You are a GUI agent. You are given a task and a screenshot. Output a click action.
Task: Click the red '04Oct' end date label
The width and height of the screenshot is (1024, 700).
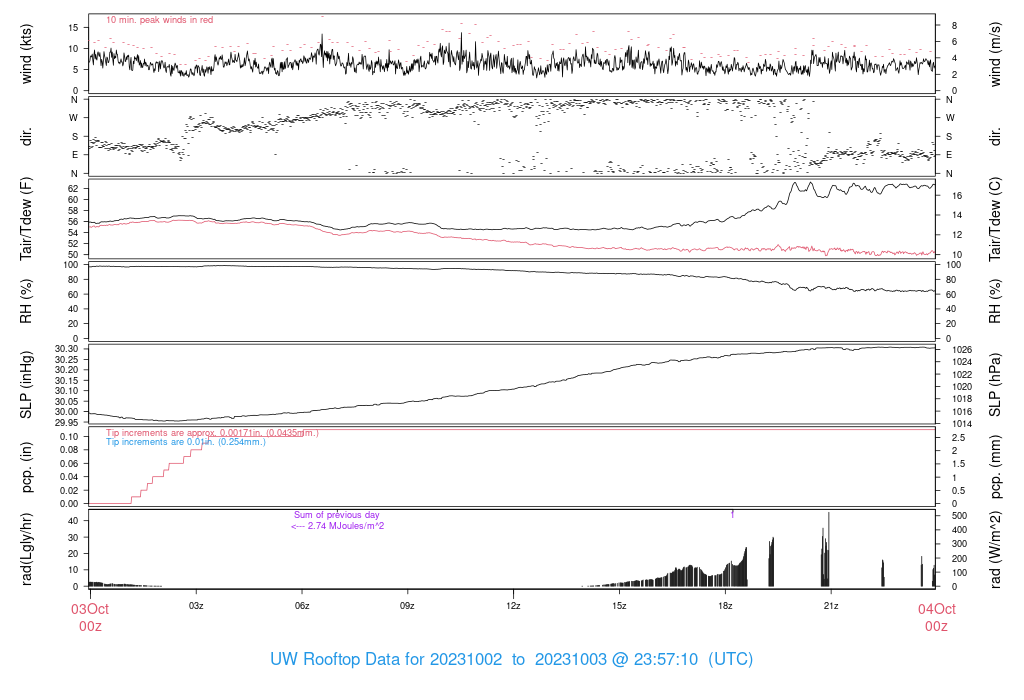click(936, 609)
